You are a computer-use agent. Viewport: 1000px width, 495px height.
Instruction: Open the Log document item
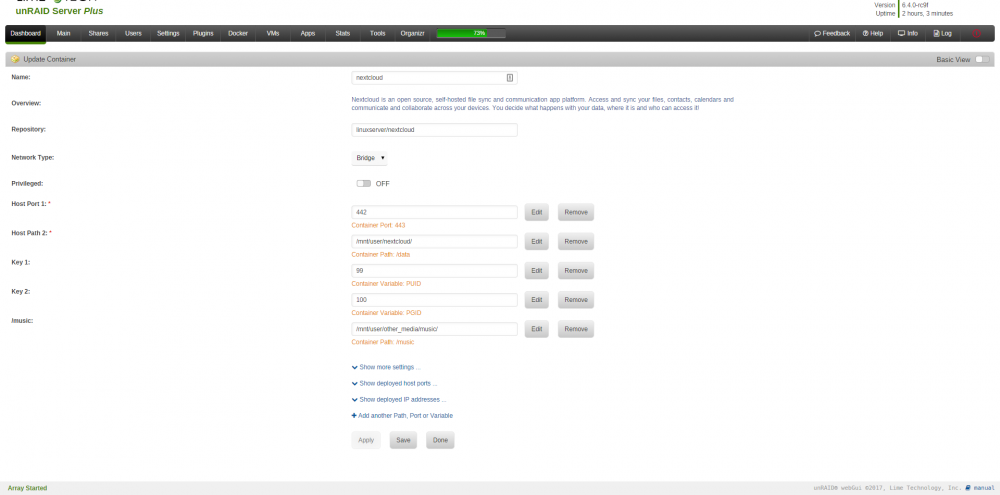[x=943, y=34]
